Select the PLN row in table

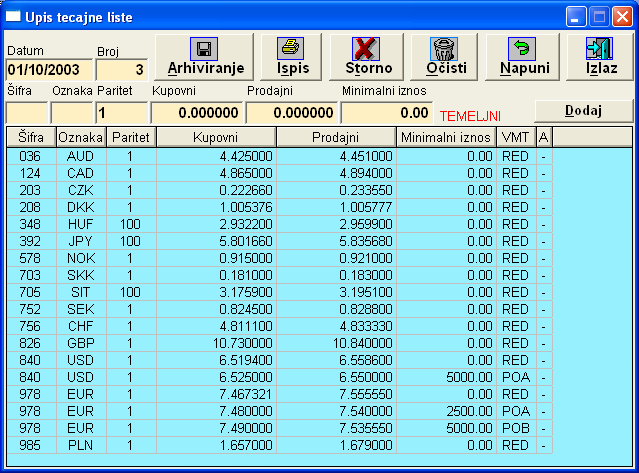pyautogui.click(x=80, y=443)
